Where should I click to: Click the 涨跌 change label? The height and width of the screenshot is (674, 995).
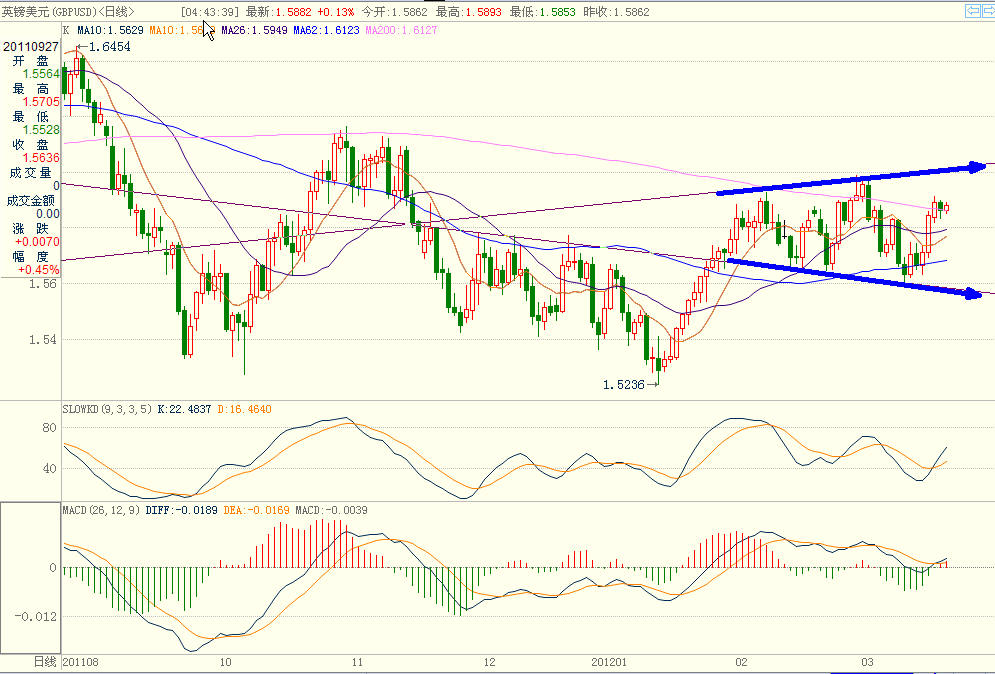[30, 228]
